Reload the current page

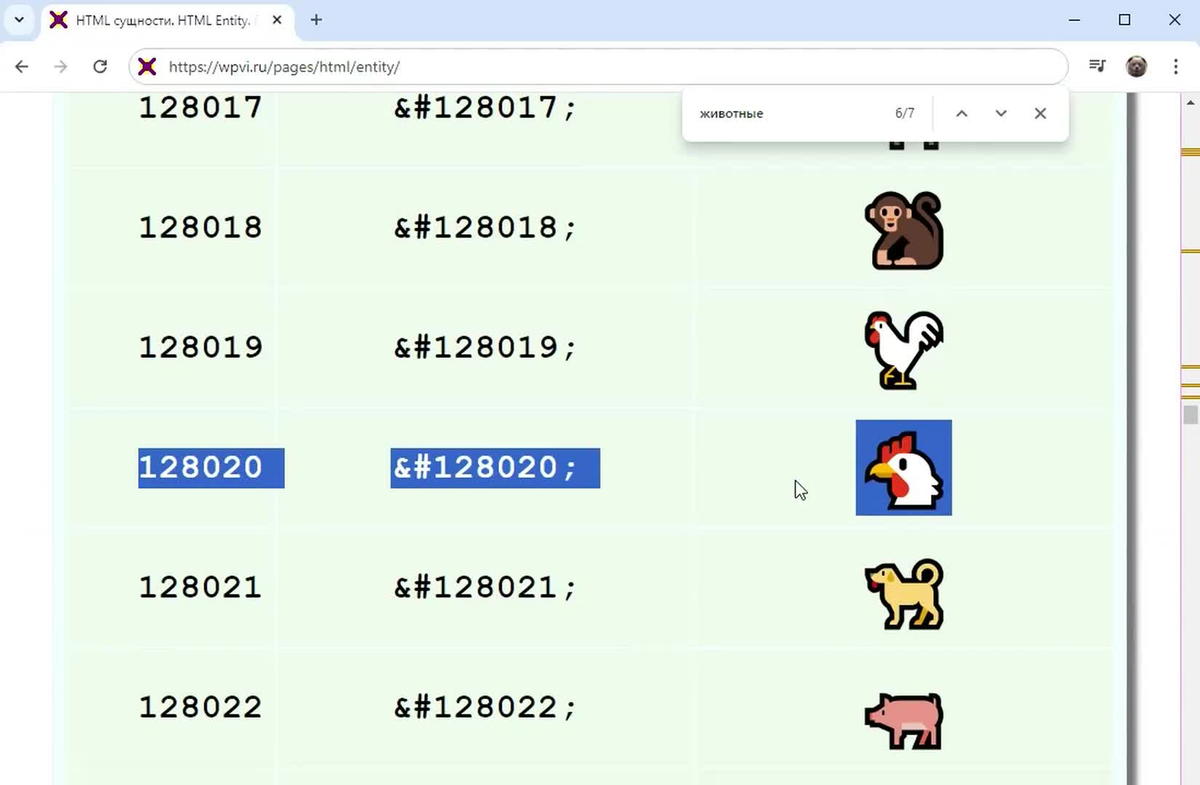click(100, 67)
